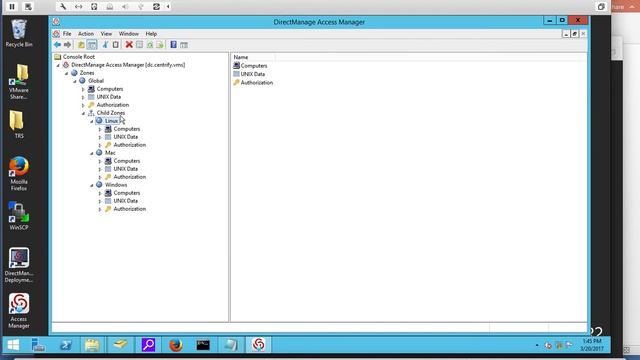
Task: Open Access Manager desktop shortcut
Action: pyautogui.click(x=19, y=311)
